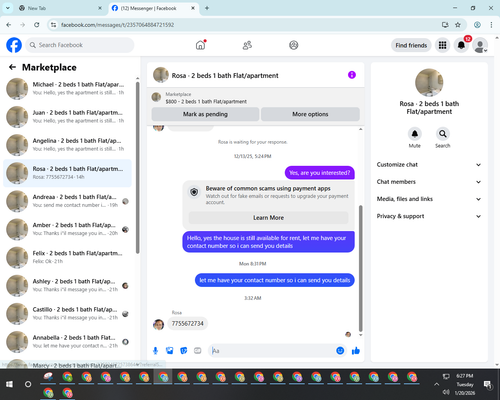Viewport: 500px width, 400px height.
Task: Switch to New Tab browser tab
Action: pyautogui.click(x=60, y=8)
